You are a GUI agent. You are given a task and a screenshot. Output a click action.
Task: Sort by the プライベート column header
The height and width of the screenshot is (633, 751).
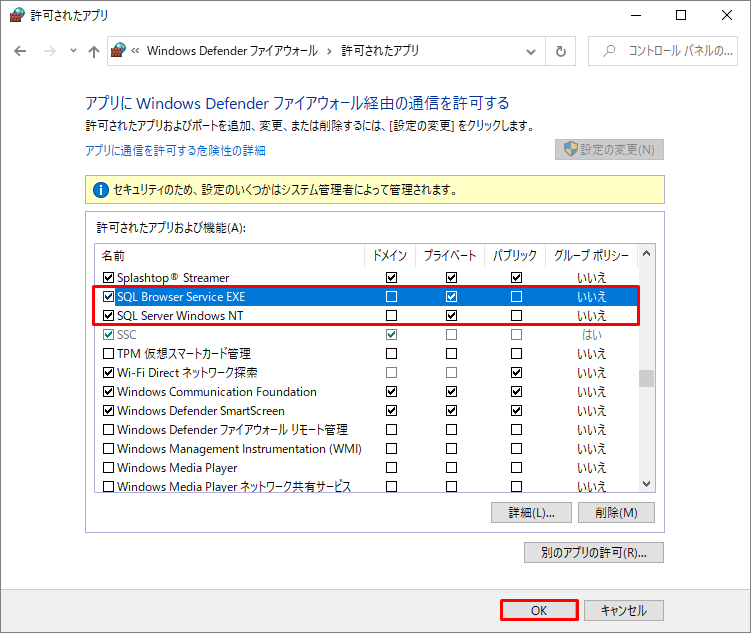point(450,256)
